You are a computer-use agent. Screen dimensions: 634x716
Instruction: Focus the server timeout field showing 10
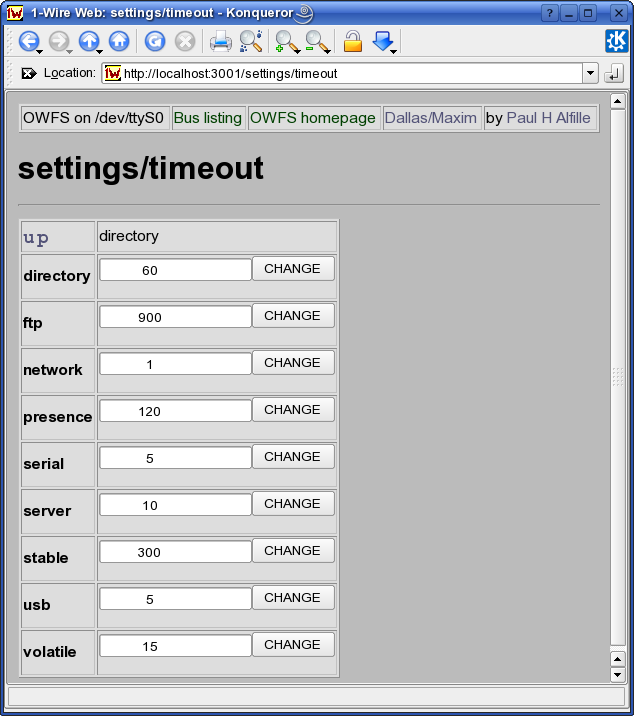[175, 505]
